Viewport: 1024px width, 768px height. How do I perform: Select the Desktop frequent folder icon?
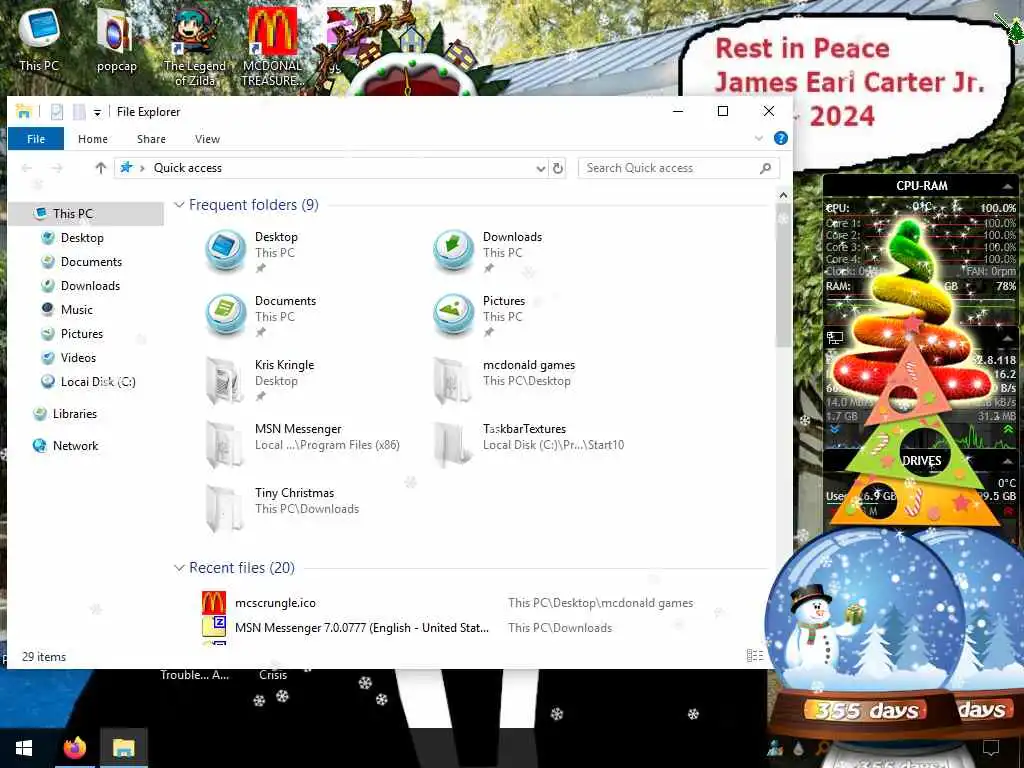[x=225, y=250]
